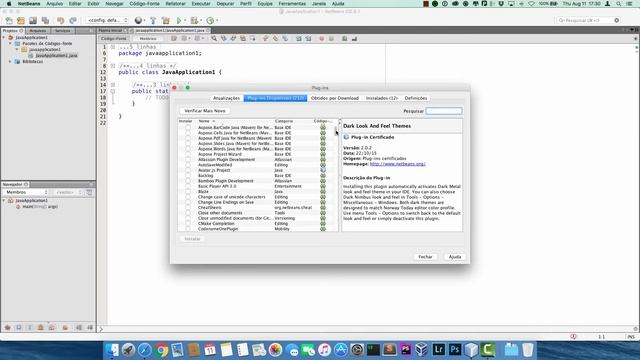Image resolution: width=640 pixels, height=360 pixels.
Task: Open the Photoshop icon in the Dock
Action: 455,350
